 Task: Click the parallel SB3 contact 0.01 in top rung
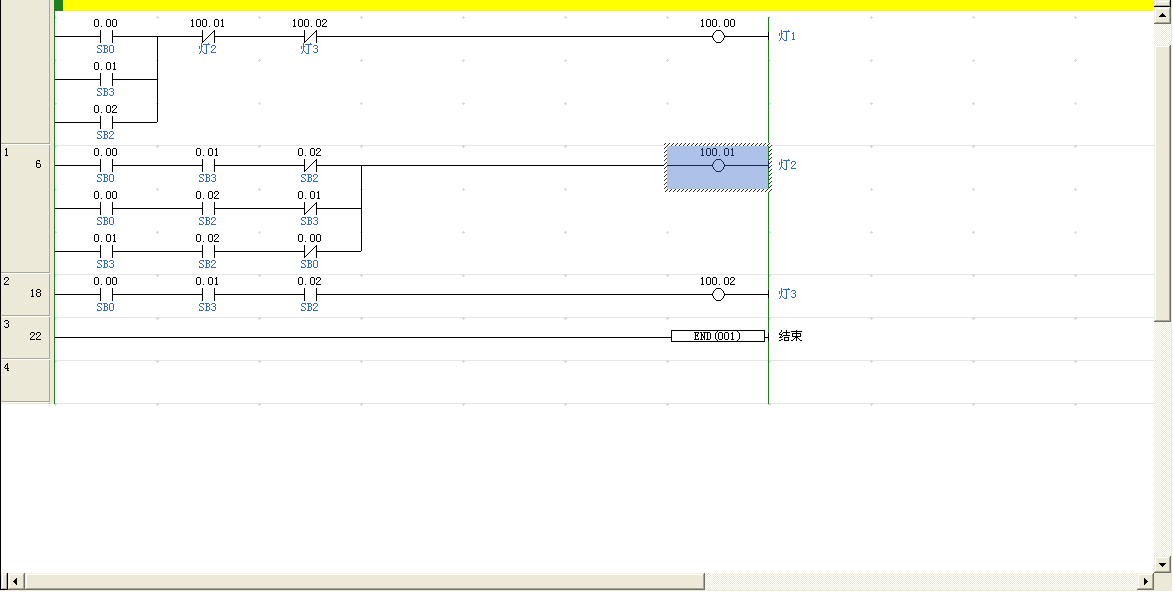[x=106, y=80]
